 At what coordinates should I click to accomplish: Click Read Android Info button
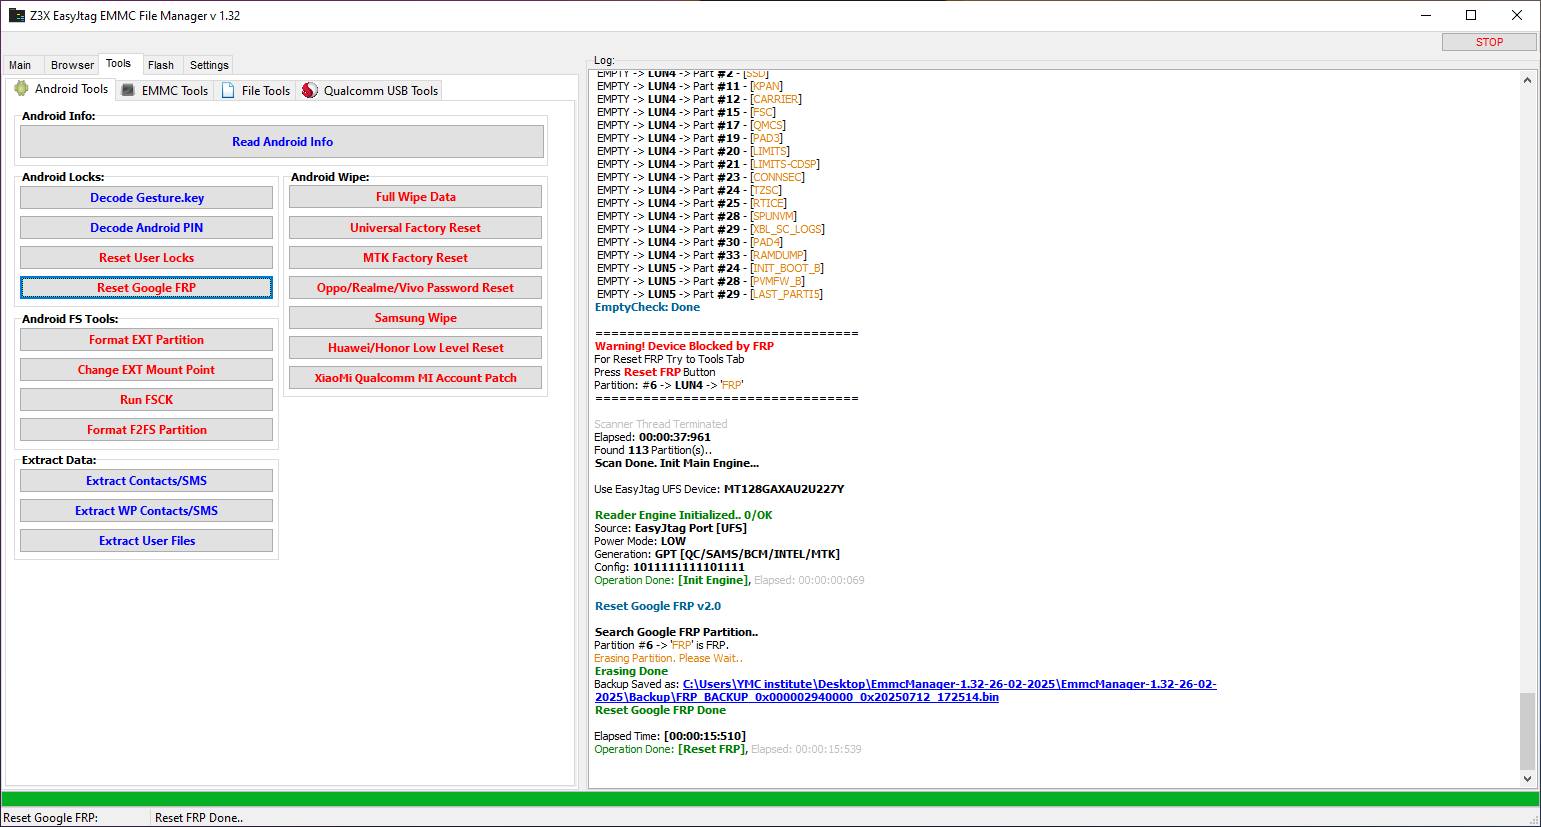[x=282, y=142]
